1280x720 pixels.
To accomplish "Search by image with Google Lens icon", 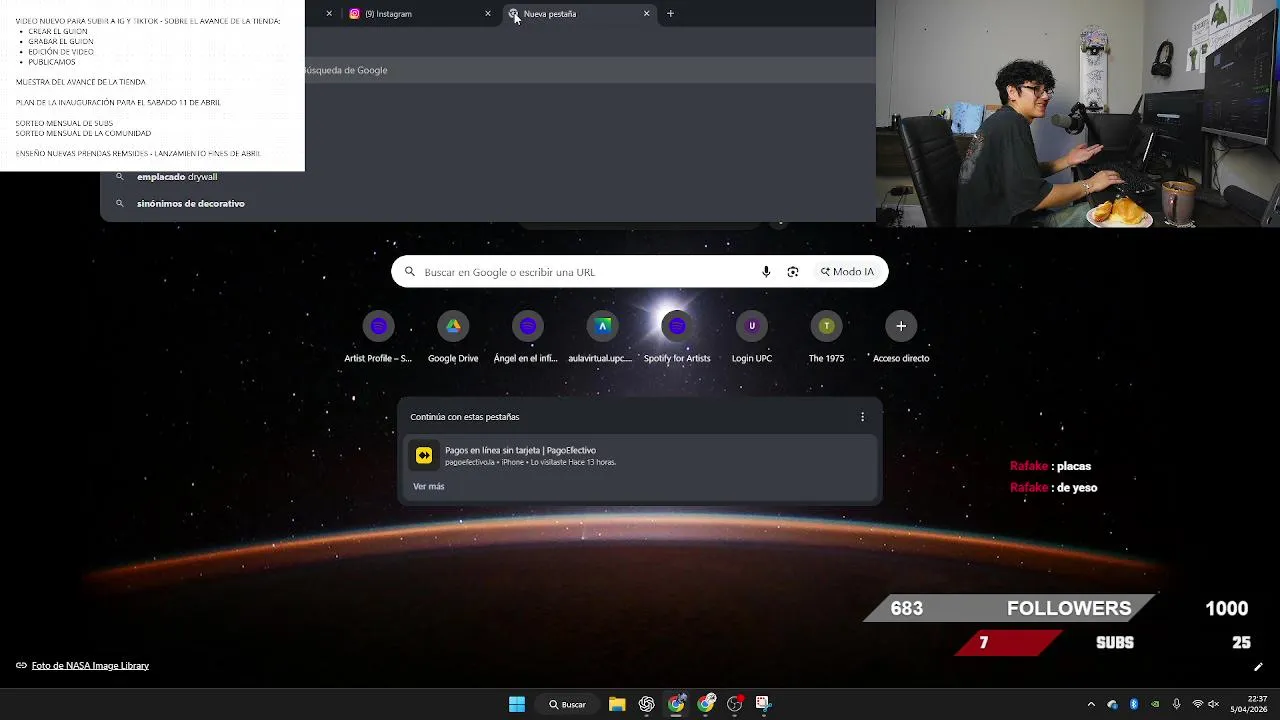I will [x=793, y=272].
